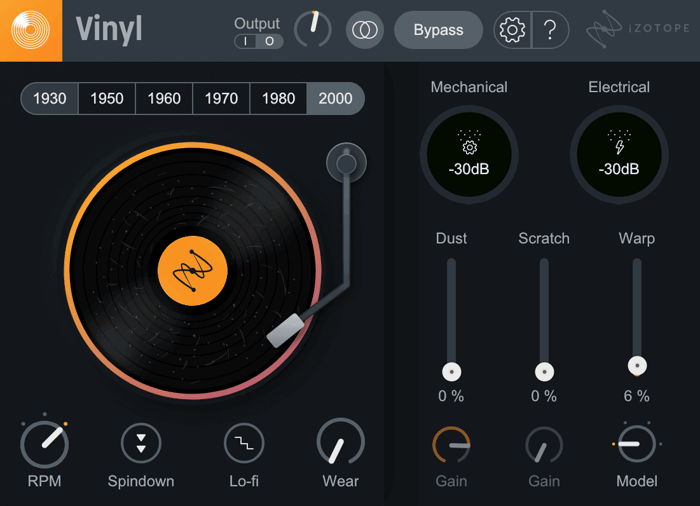This screenshot has width=700, height=506.
Task: Click the Electrical heading label
Action: pyautogui.click(x=619, y=87)
